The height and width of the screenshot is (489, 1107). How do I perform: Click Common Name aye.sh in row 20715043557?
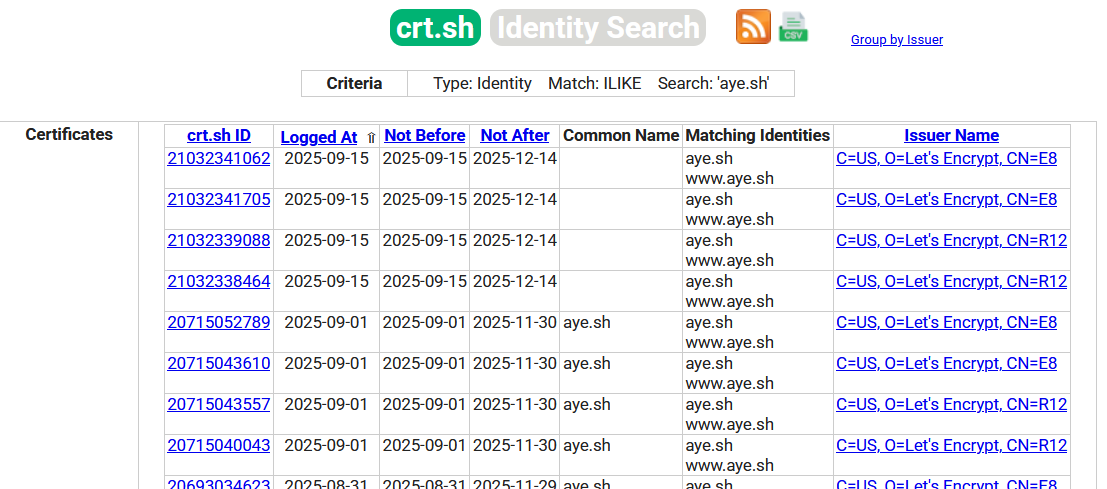[x=587, y=404]
